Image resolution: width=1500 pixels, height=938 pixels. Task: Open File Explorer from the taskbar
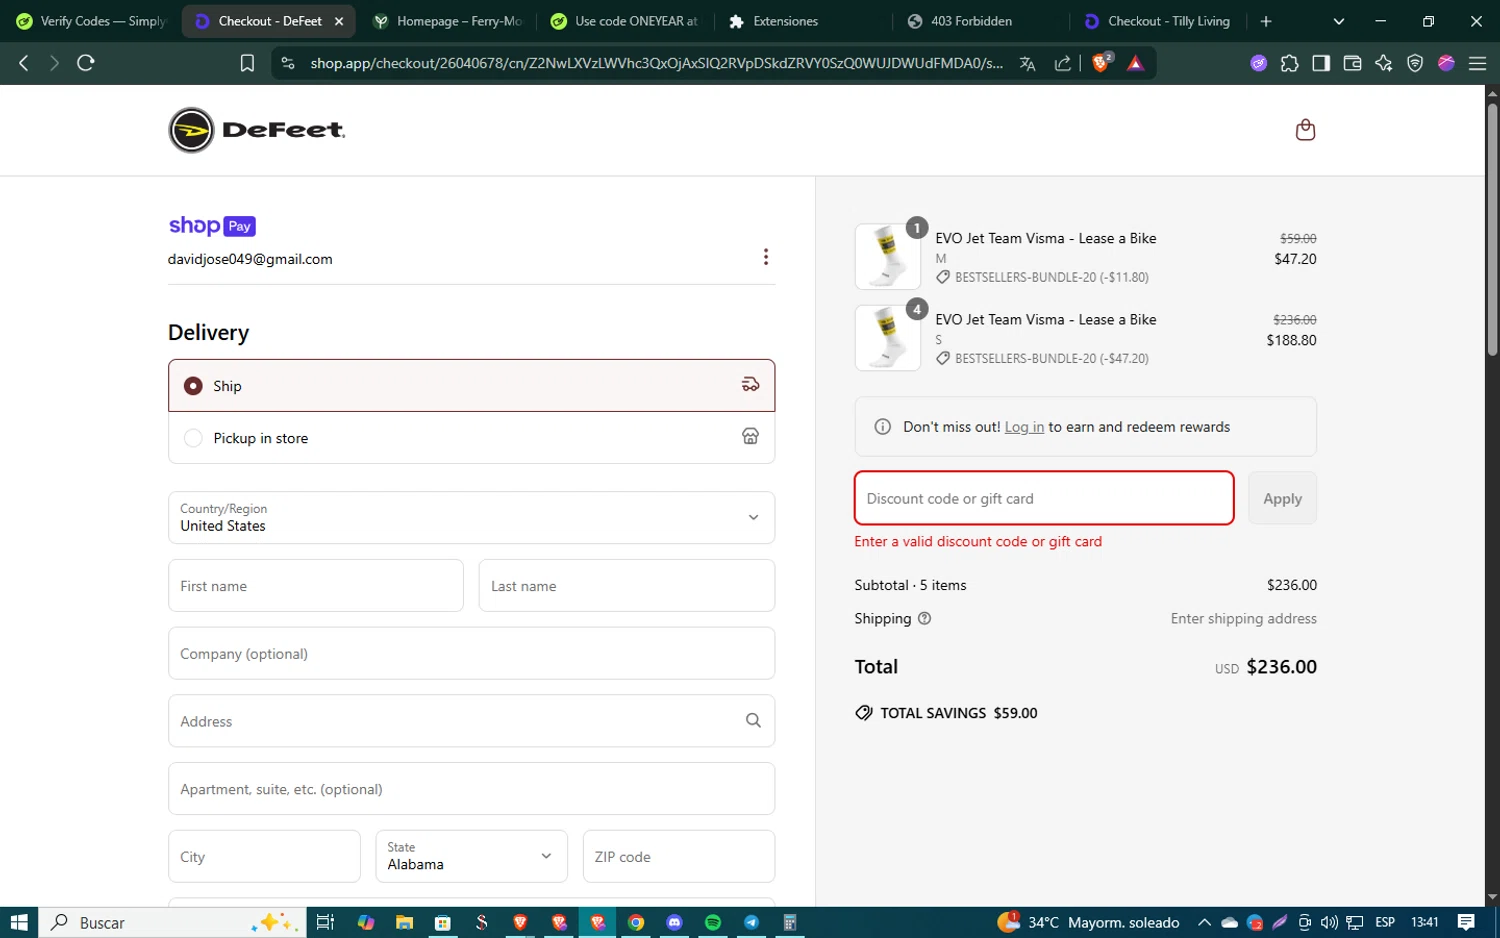404,922
